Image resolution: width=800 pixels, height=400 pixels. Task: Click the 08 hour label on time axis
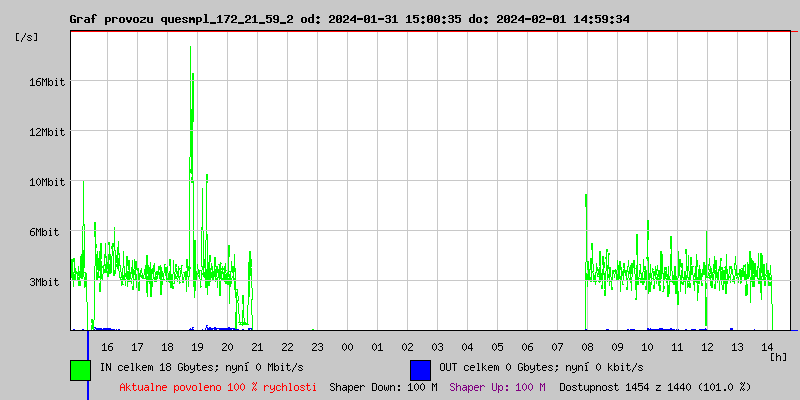click(587, 347)
